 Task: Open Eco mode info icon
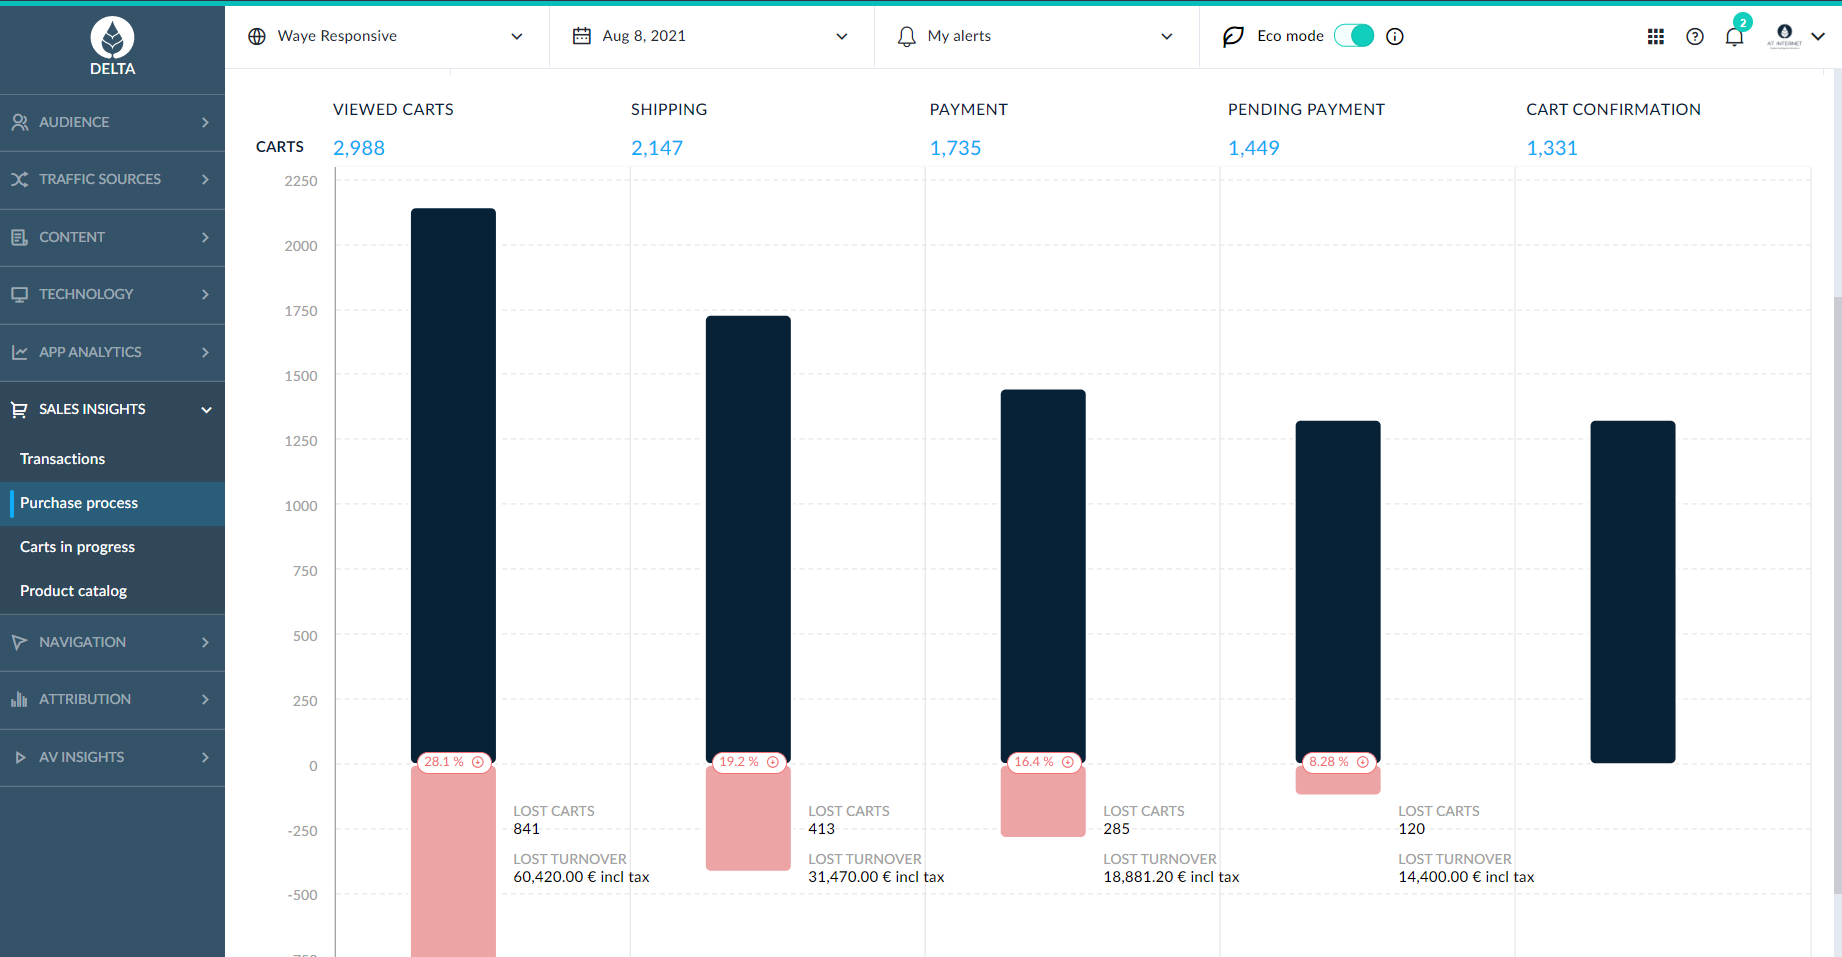[1395, 36]
